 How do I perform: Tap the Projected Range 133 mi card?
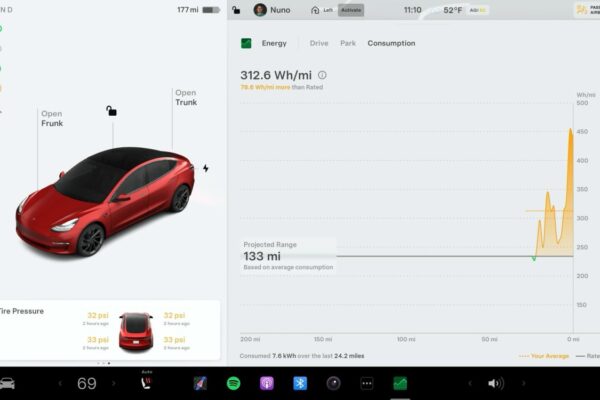pos(288,255)
